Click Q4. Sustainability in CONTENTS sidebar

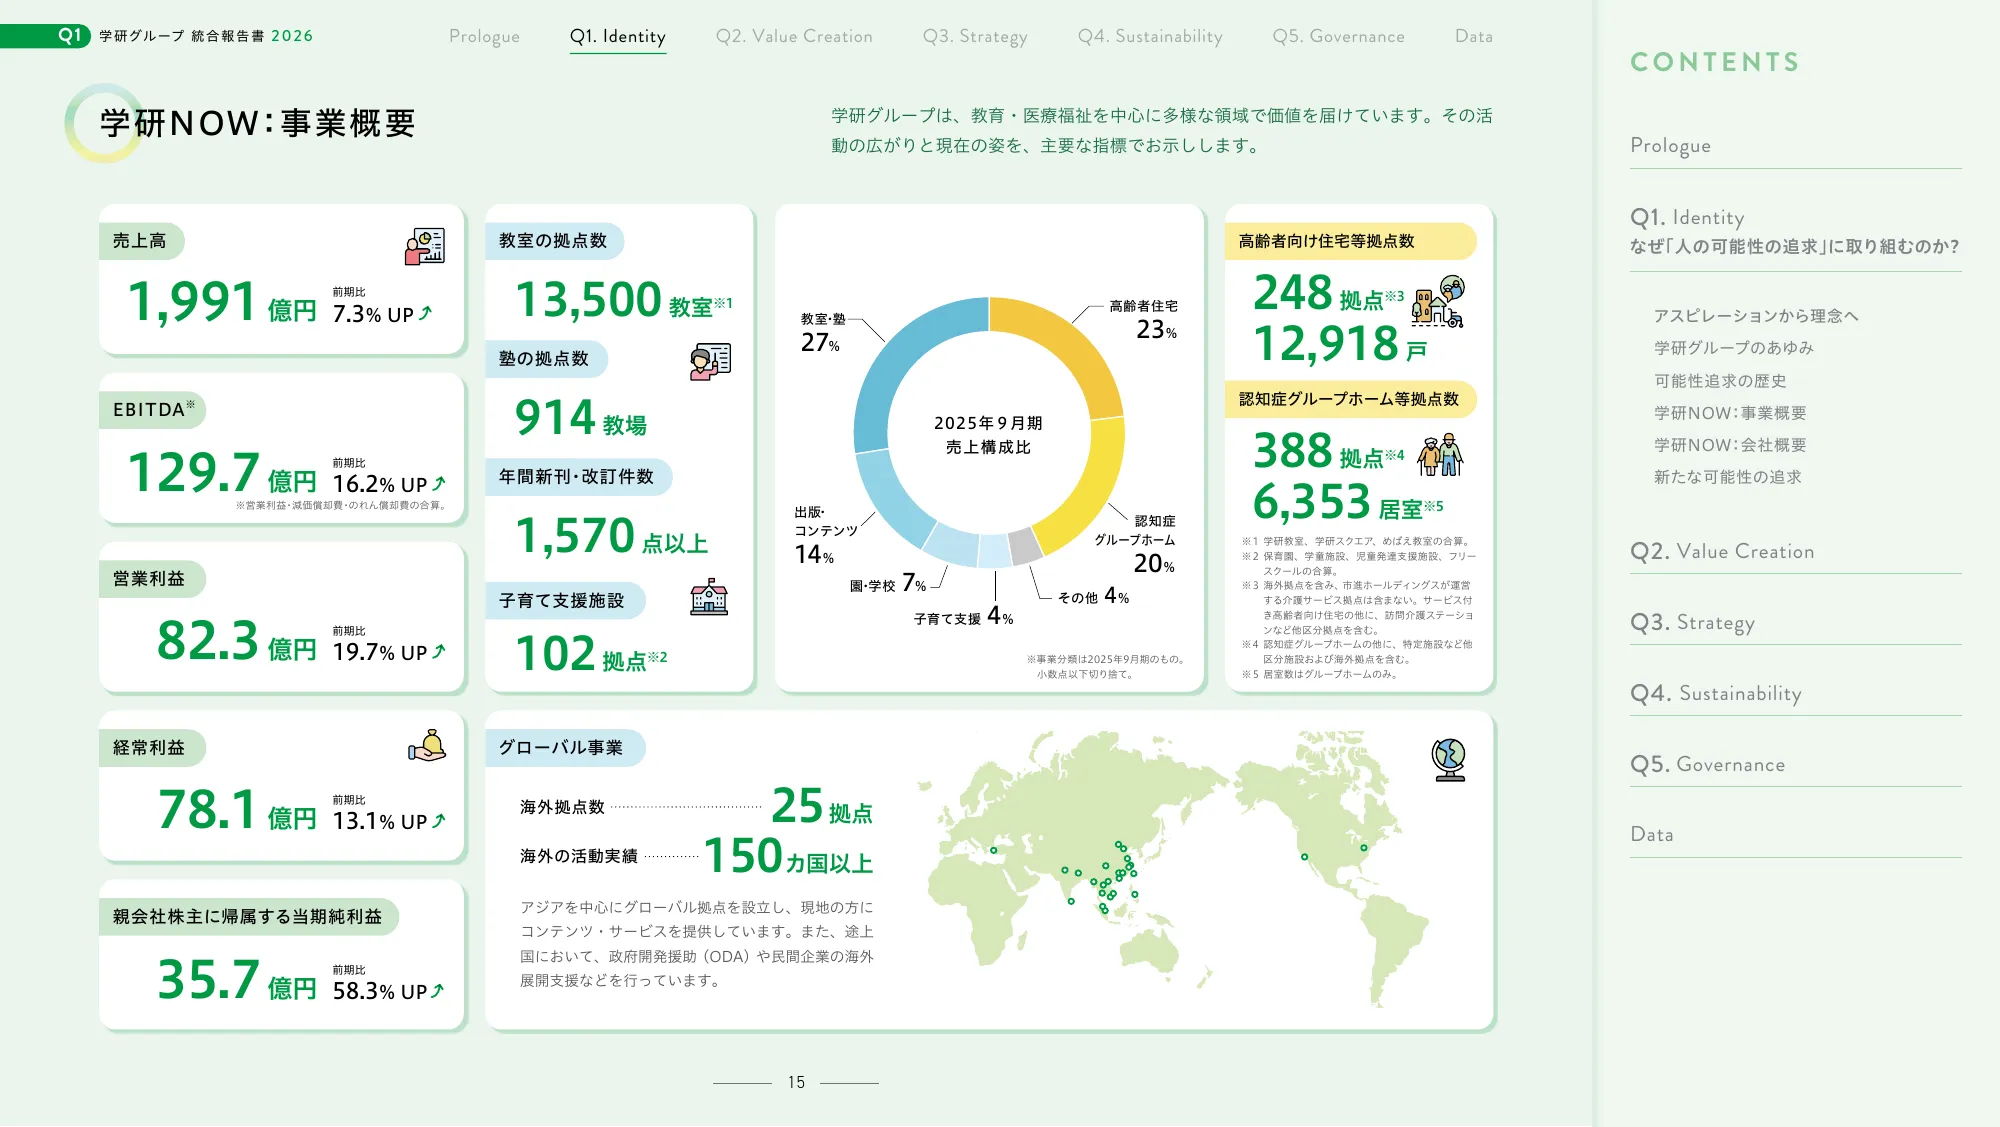point(1716,693)
